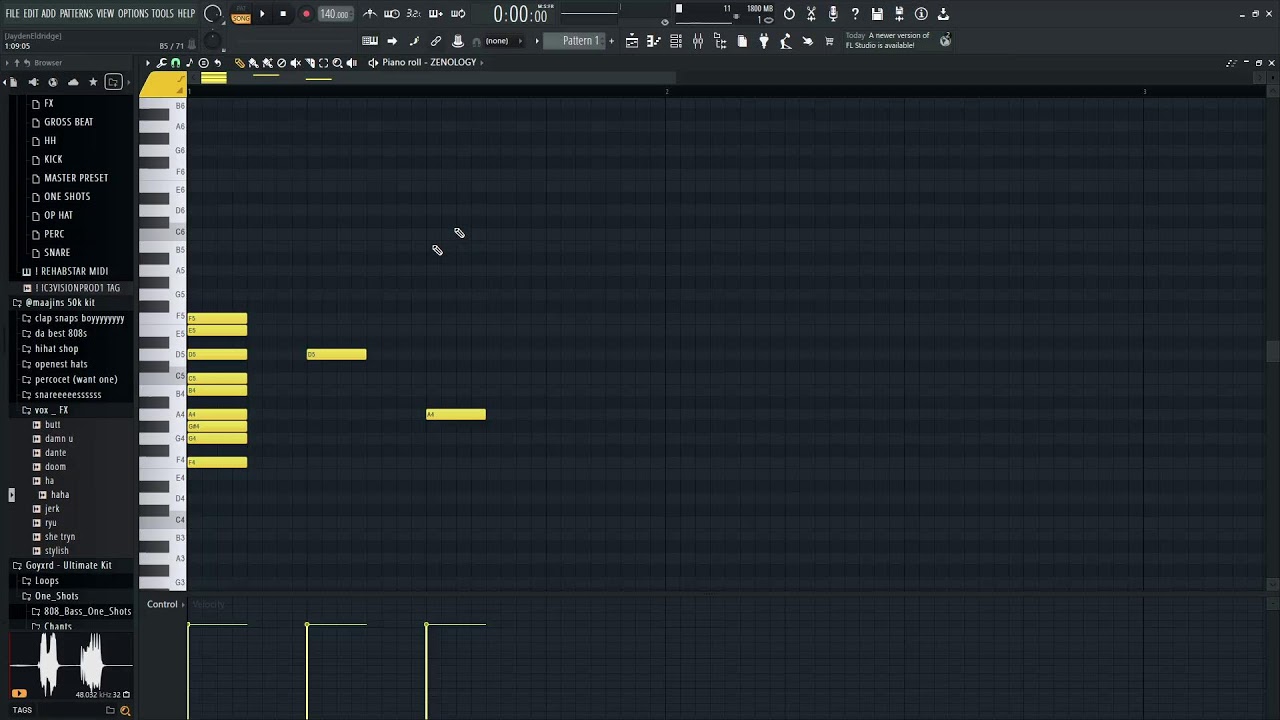Select the Mute notes tool
Screen dimensions: 1280x720
click(x=295, y=62)
